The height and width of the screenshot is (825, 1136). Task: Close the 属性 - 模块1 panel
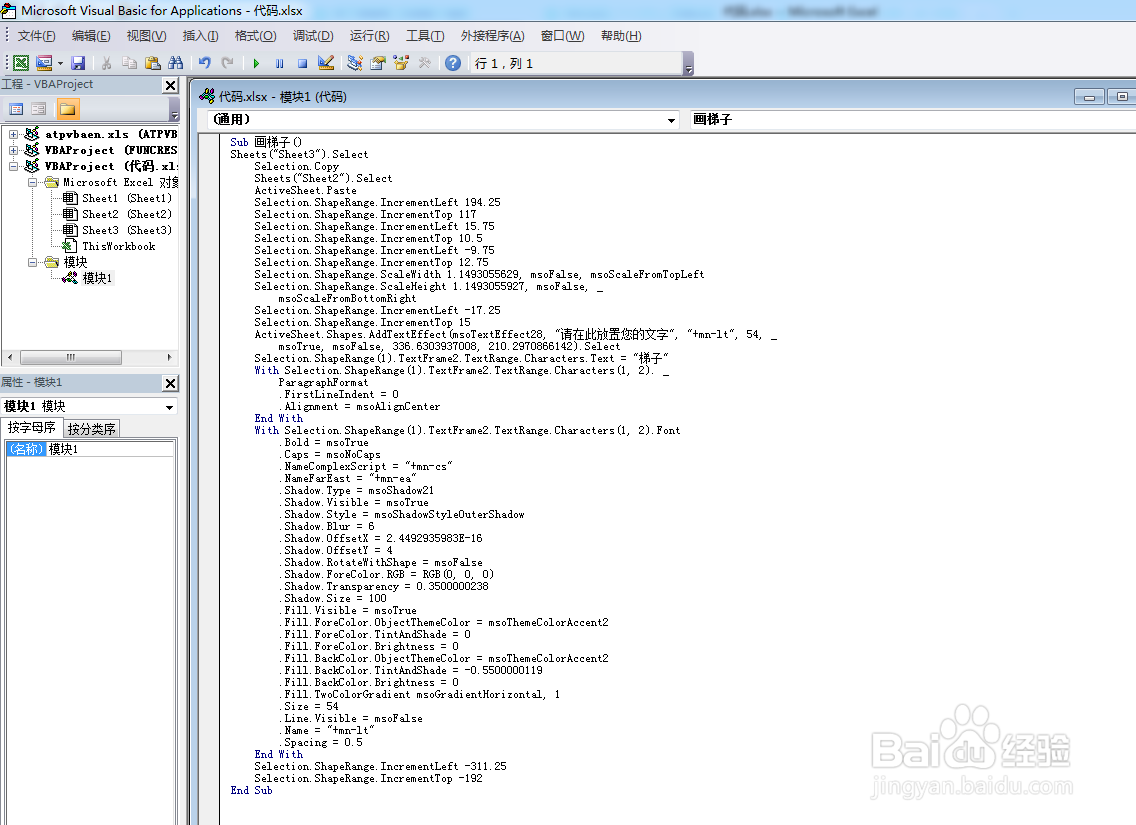point(170,383)
